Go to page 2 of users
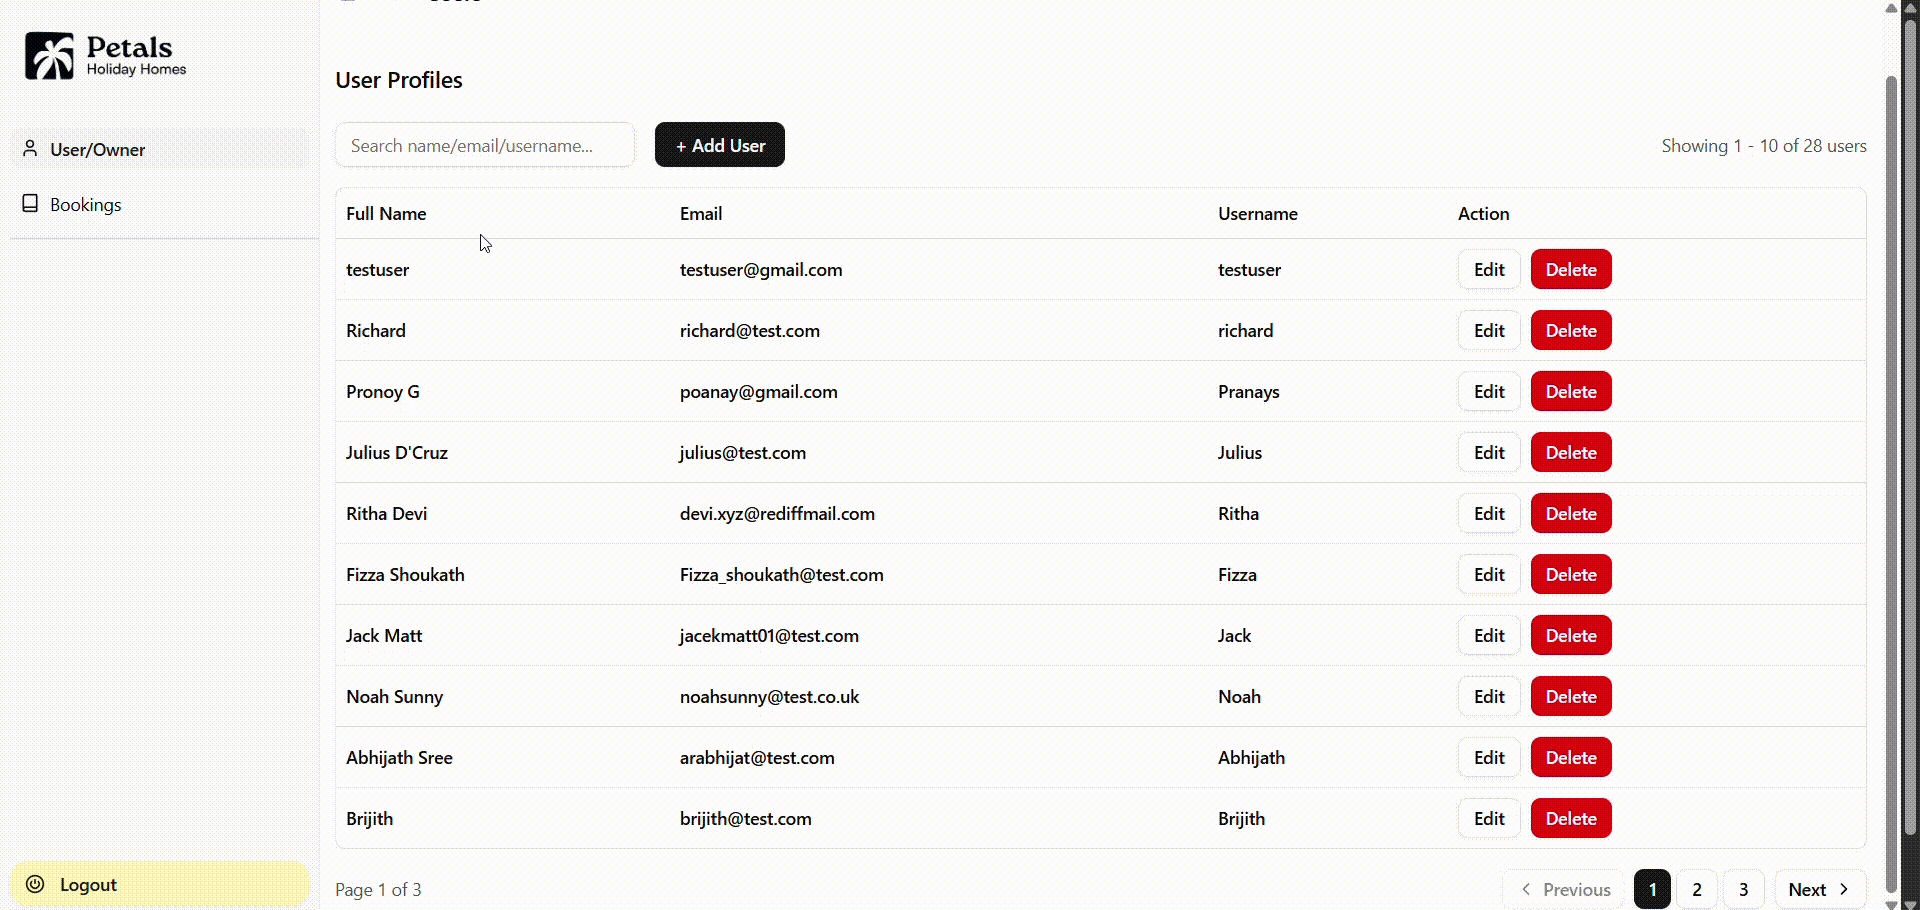The image size is (1920, 910). pyautogui.click(x=1696, y=889)
